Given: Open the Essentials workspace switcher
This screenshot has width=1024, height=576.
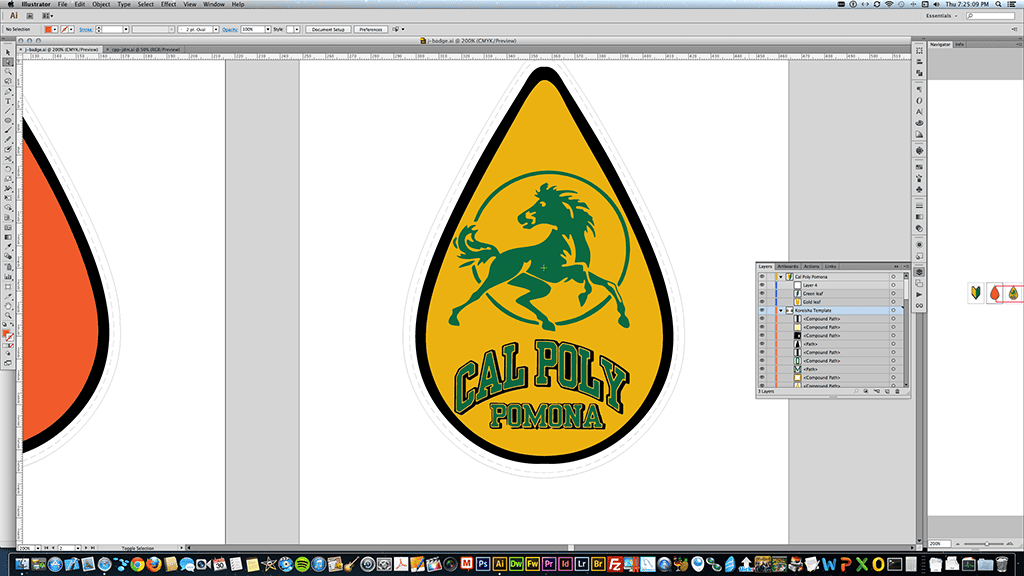Looking at the screenshot, I should 941,16.
